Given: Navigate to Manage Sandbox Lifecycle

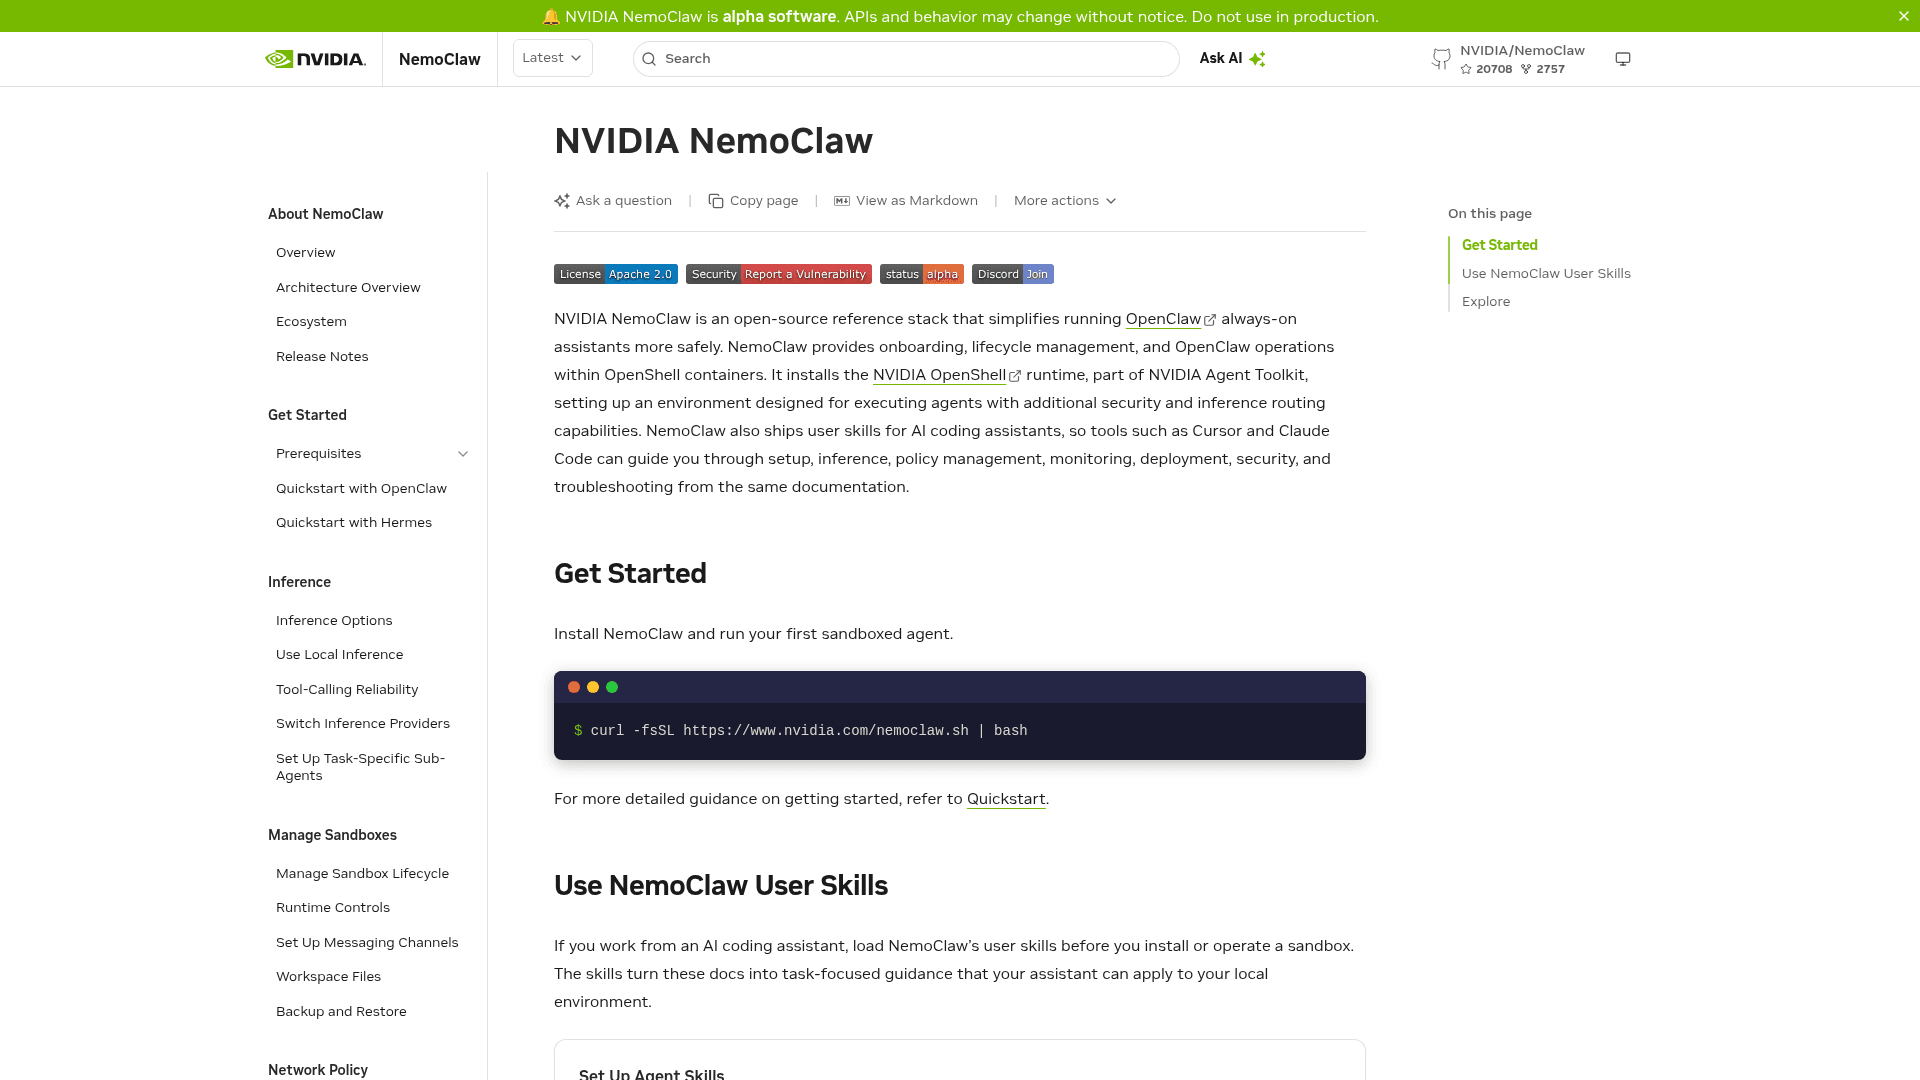Looking at the screenshot, I should pos(362,874).
